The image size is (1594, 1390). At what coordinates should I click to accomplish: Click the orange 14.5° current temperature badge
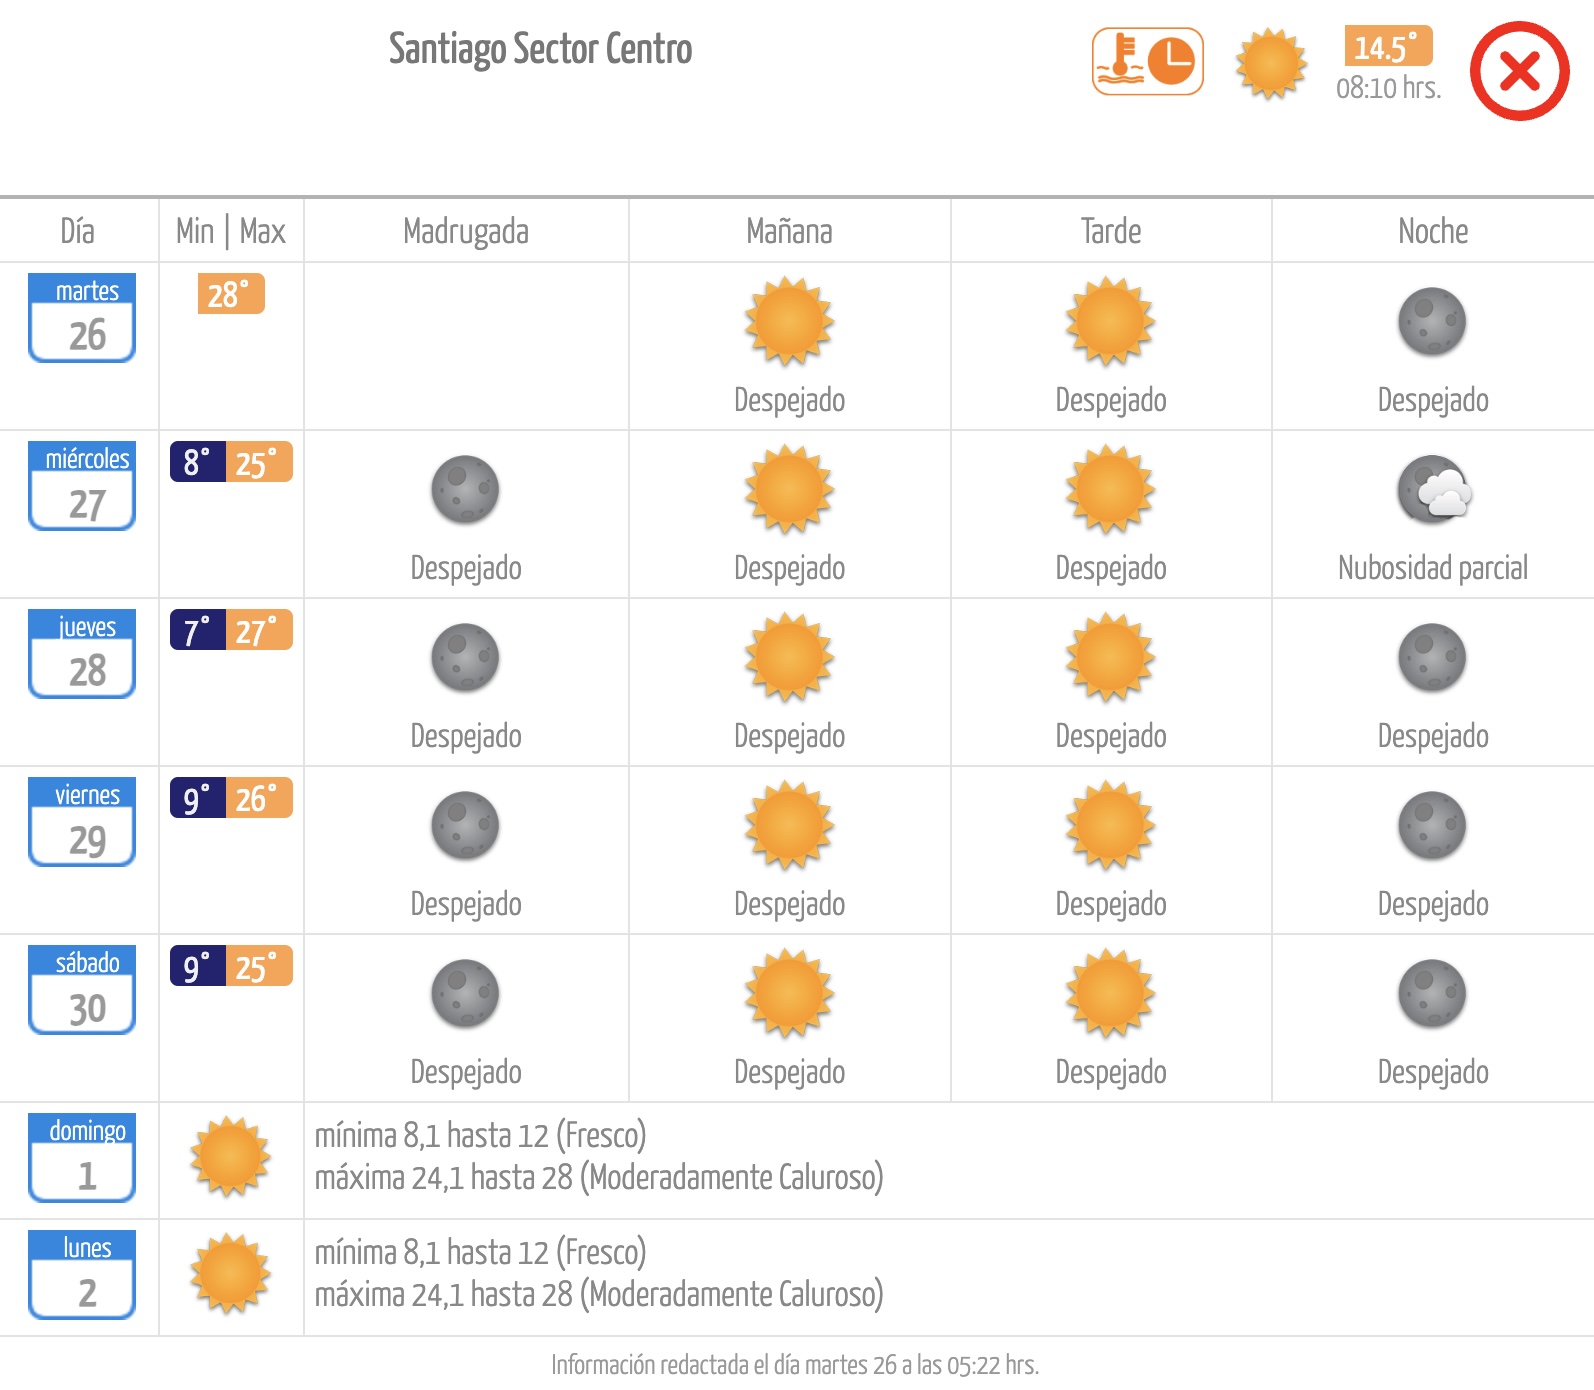(x=1388, y=46)
